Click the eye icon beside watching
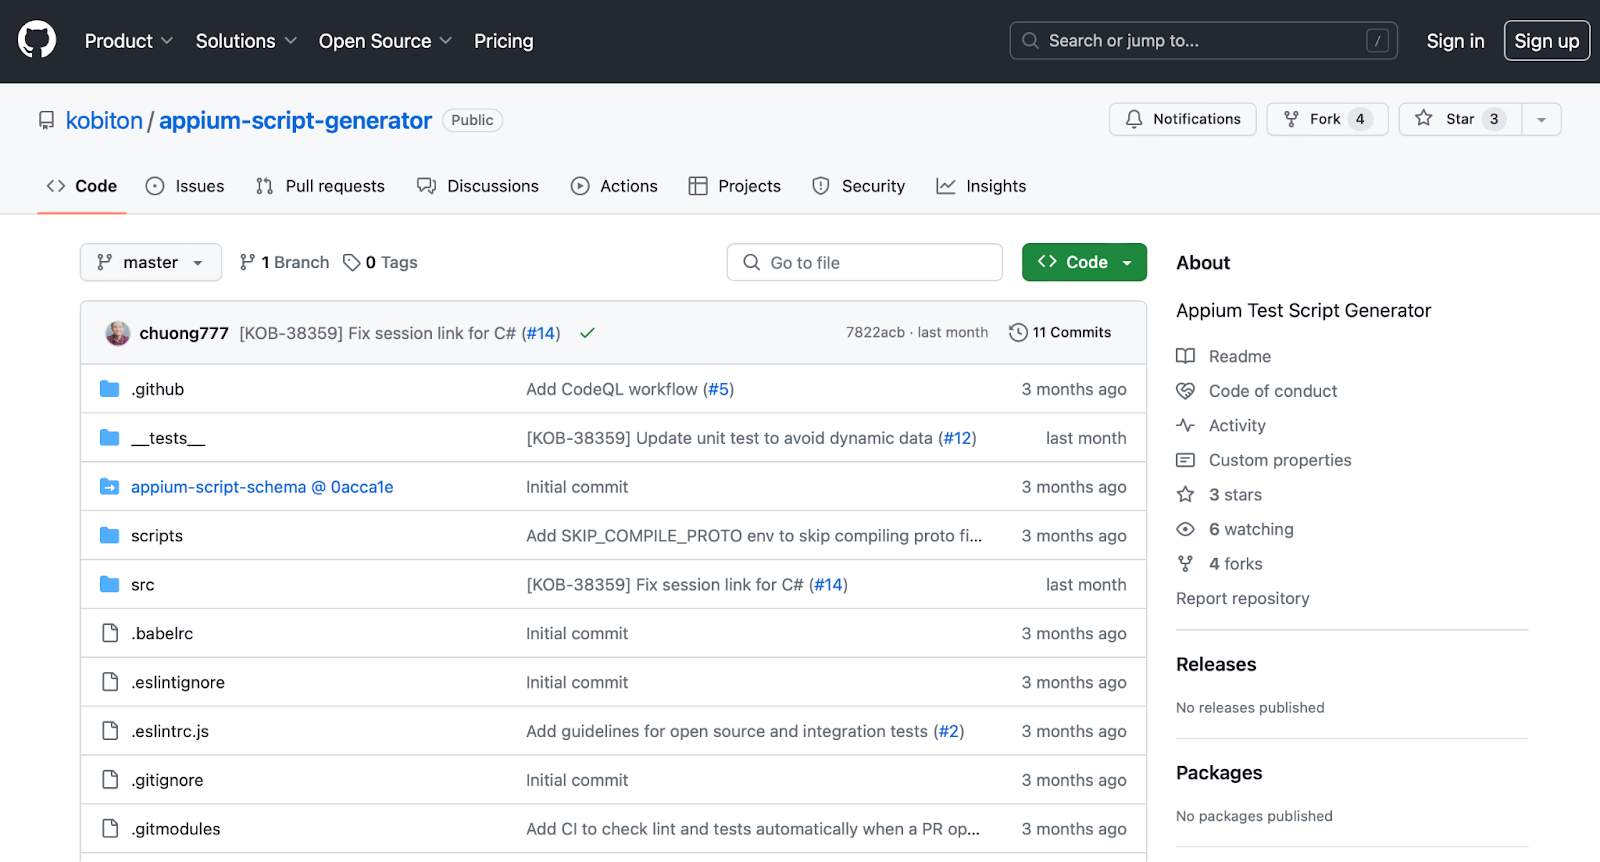 tap(1185, 529)
